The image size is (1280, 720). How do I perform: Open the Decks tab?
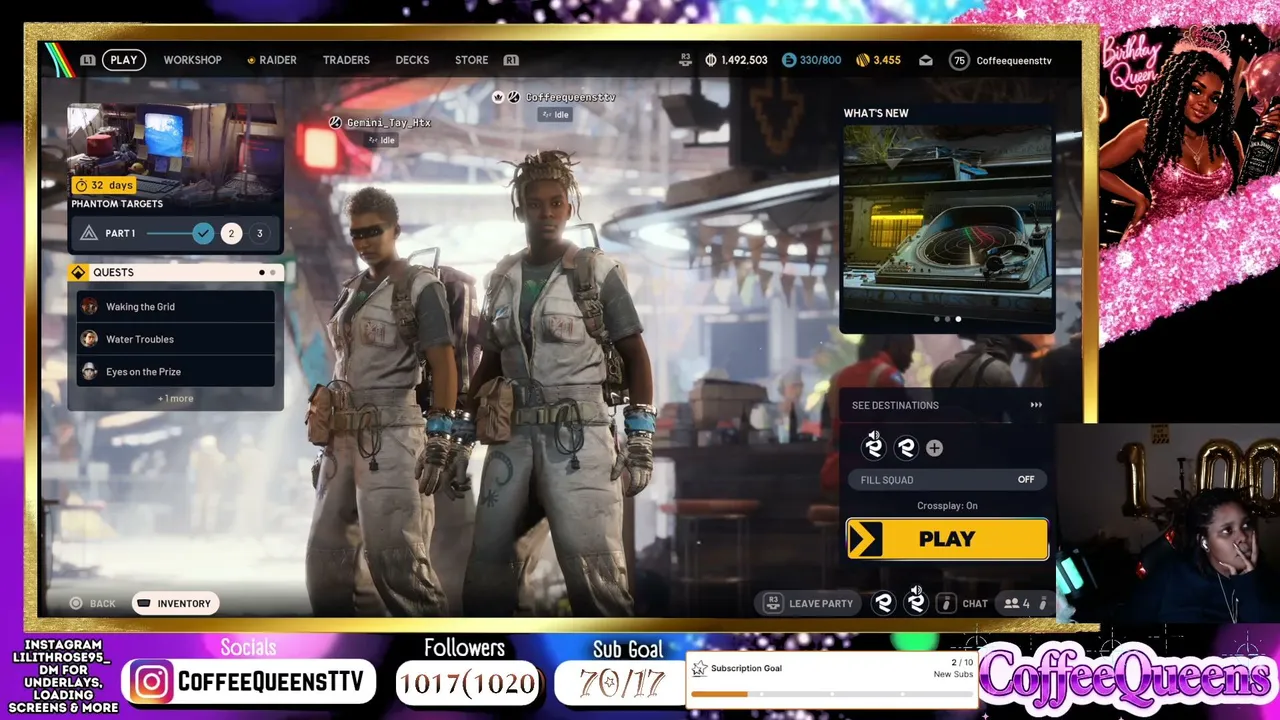[x=412, y=60]
